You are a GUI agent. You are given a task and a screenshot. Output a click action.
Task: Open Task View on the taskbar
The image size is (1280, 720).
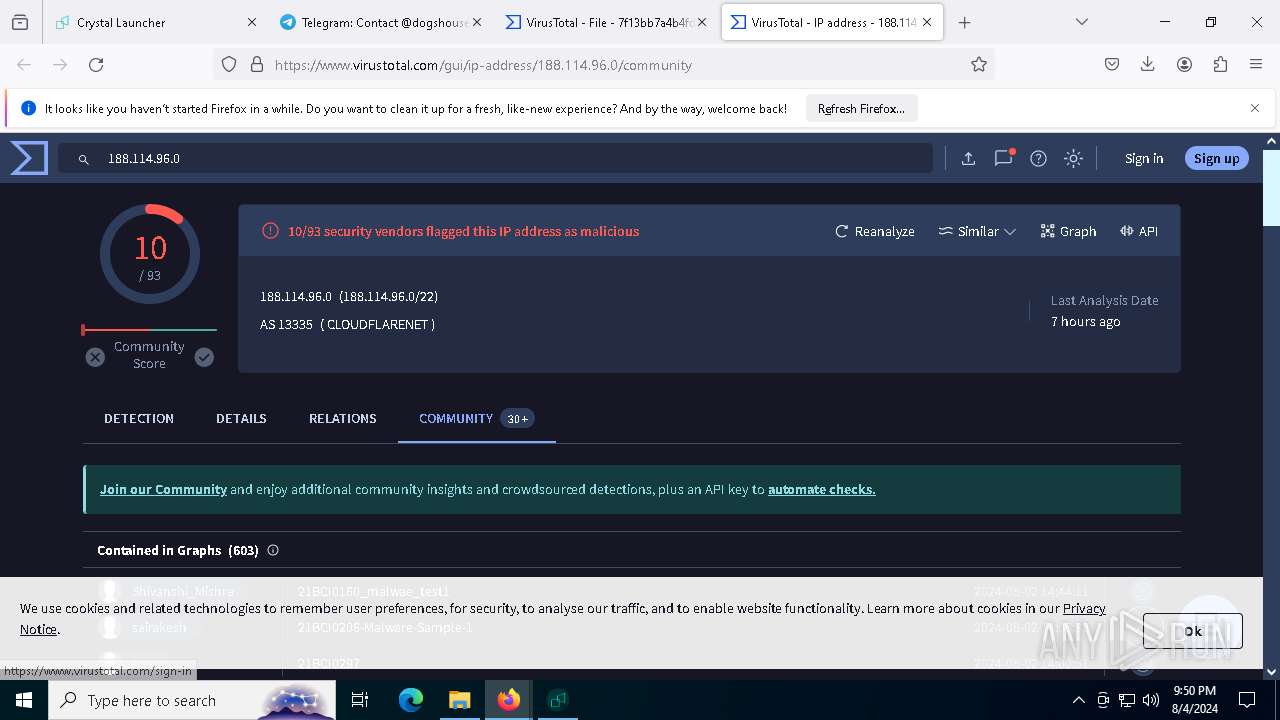(x=360, y=700)
